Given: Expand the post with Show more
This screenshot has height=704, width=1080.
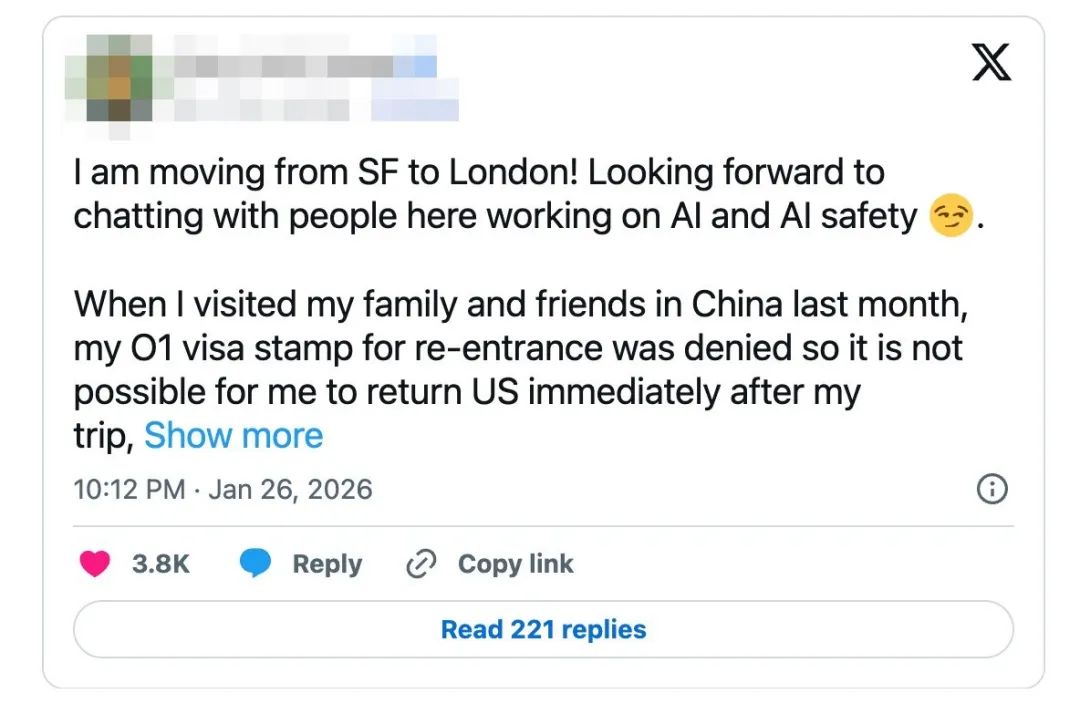Looking at the screenshot, I should point(233,435).
